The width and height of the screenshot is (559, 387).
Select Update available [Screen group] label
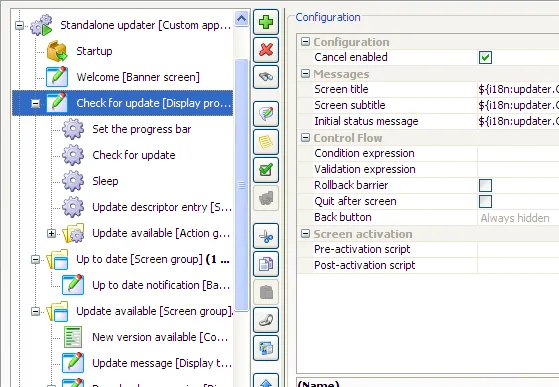point(154,311)
